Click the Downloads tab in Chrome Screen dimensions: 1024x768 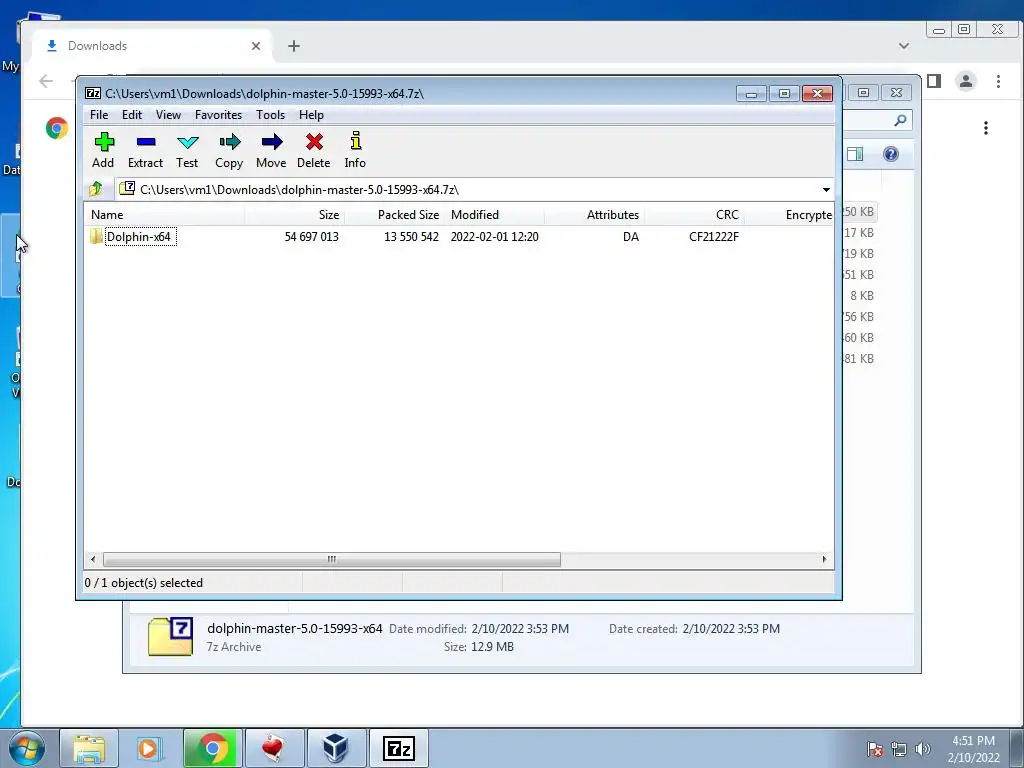(152, 46)
